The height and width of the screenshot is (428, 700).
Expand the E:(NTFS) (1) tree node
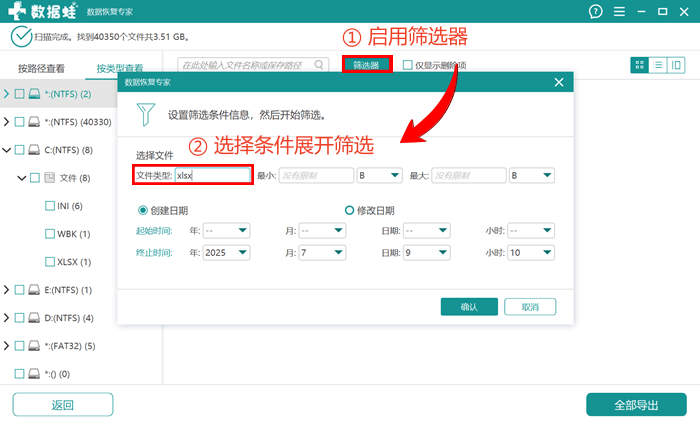click(x=6, y=290)
